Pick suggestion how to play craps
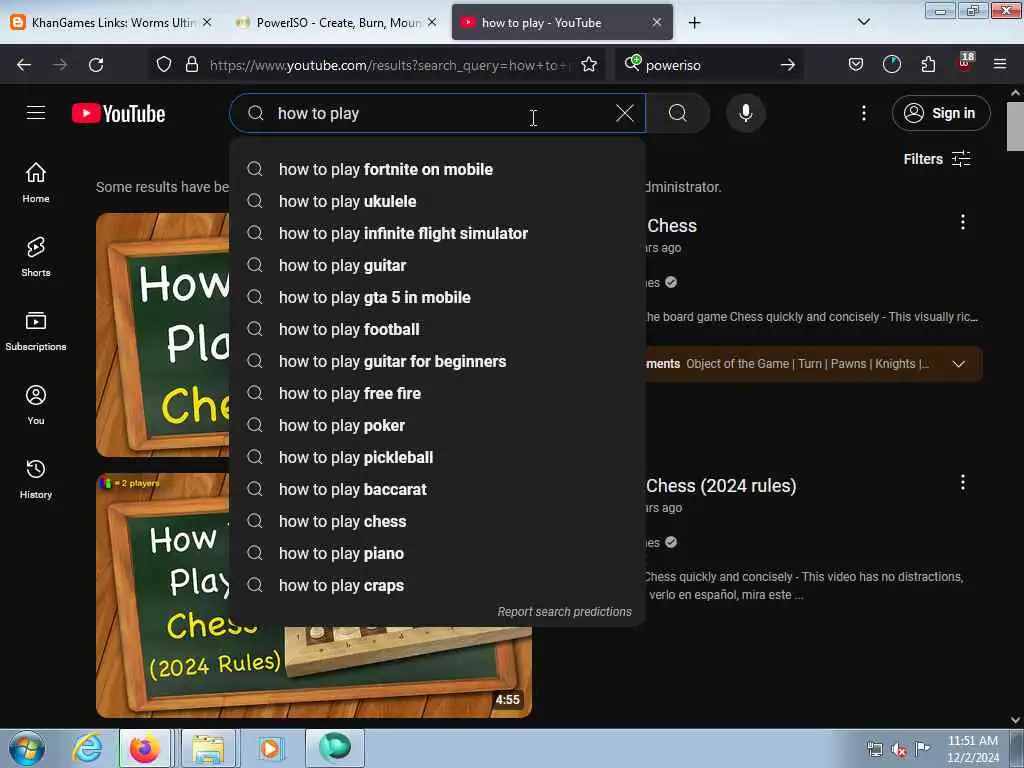The image size is (1024, 768). 438,585
